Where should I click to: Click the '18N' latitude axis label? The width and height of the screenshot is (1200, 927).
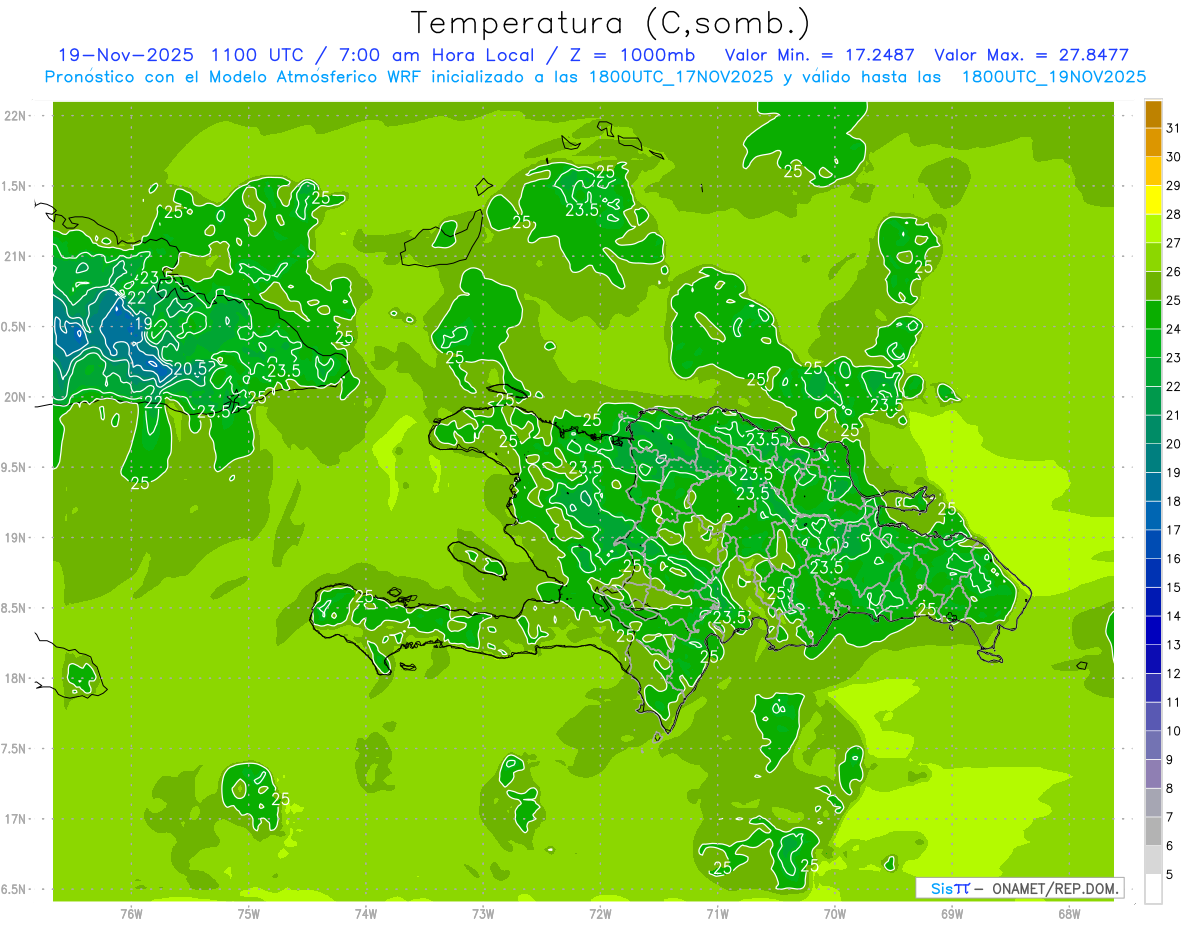pyautogui.click(x=15, y=679)
